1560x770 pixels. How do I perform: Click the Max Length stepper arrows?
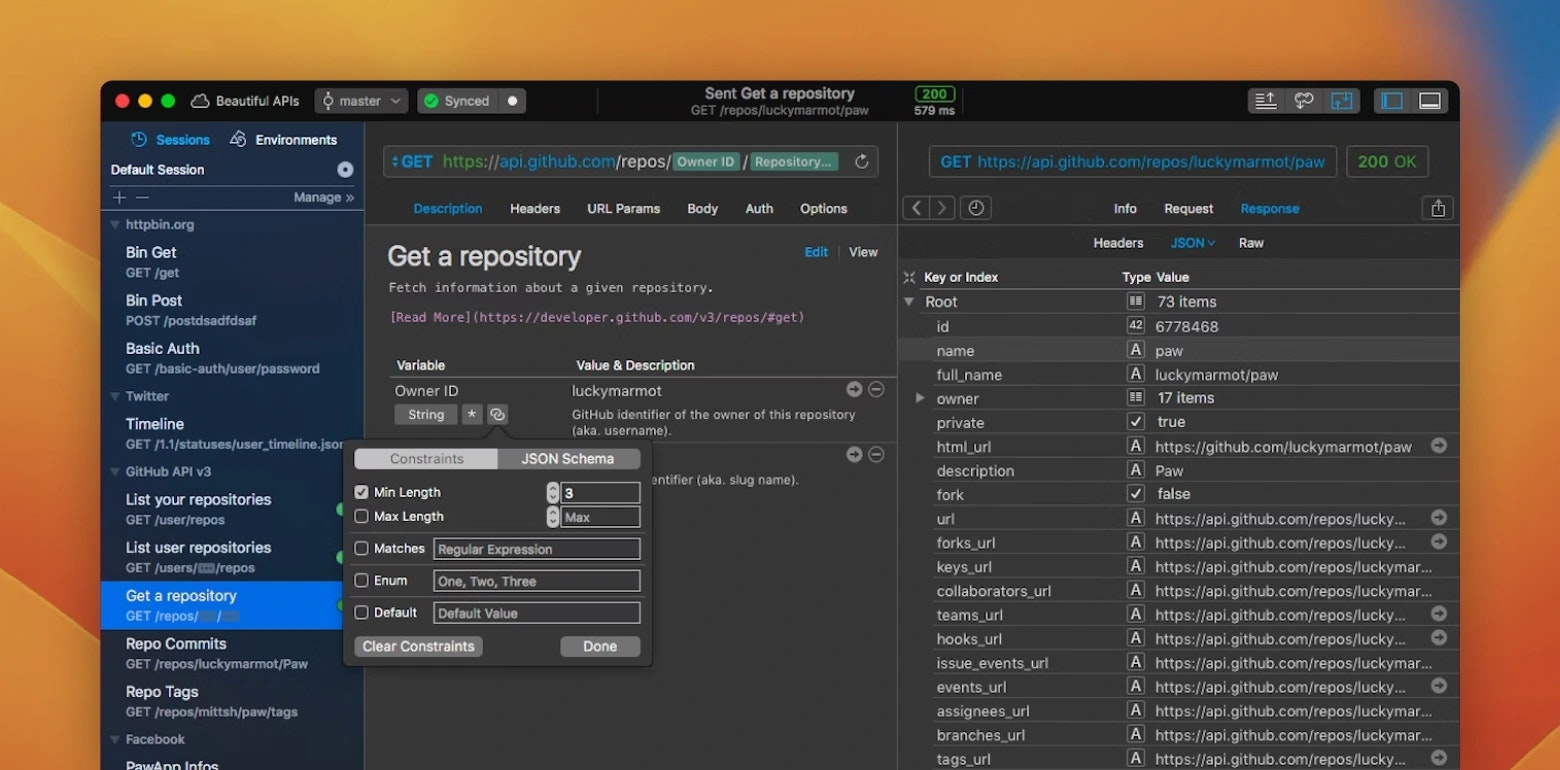coord(553,517)
